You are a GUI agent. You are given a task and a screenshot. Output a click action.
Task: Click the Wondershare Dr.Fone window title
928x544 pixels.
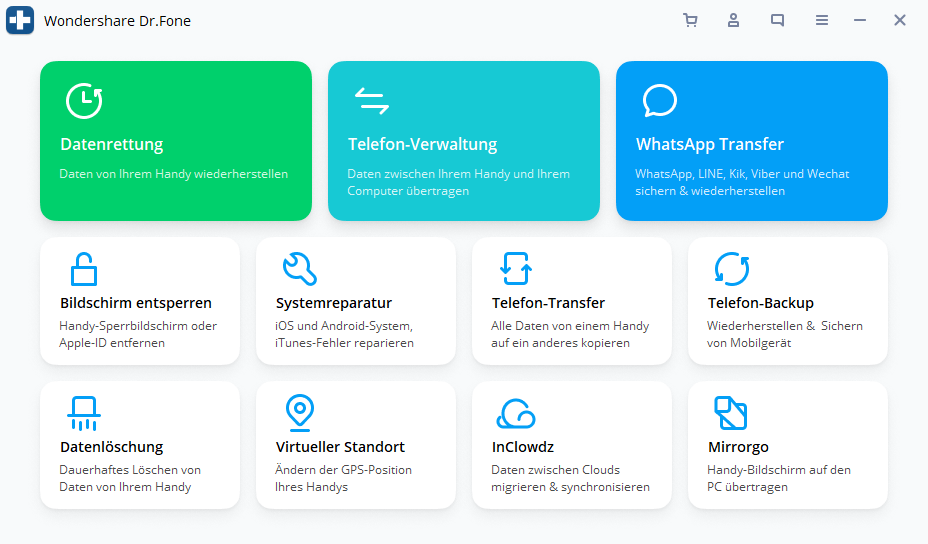tap(117, 21)
